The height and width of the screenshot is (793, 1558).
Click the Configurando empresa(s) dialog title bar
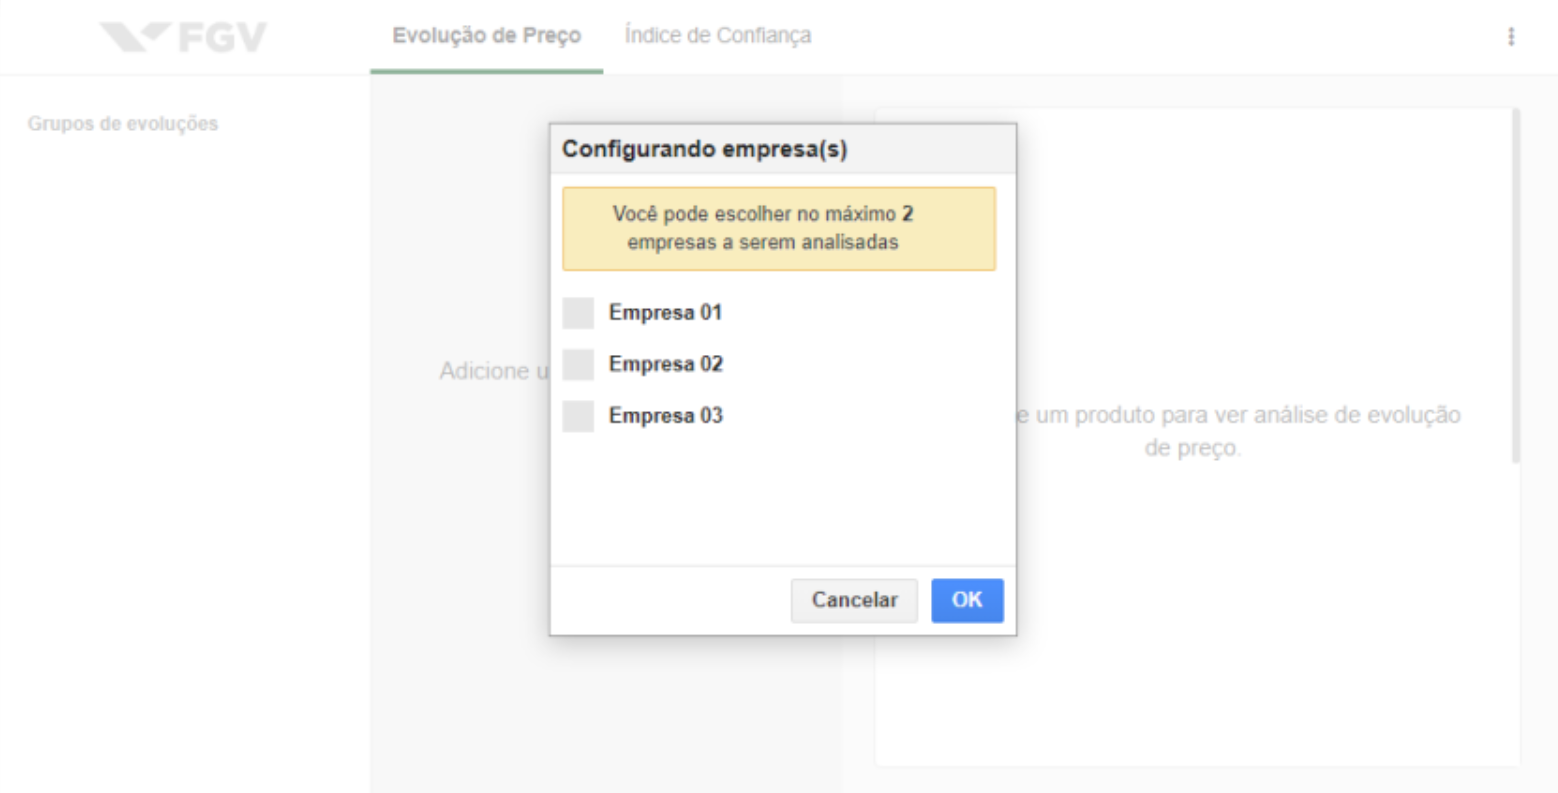pos(783,150)
